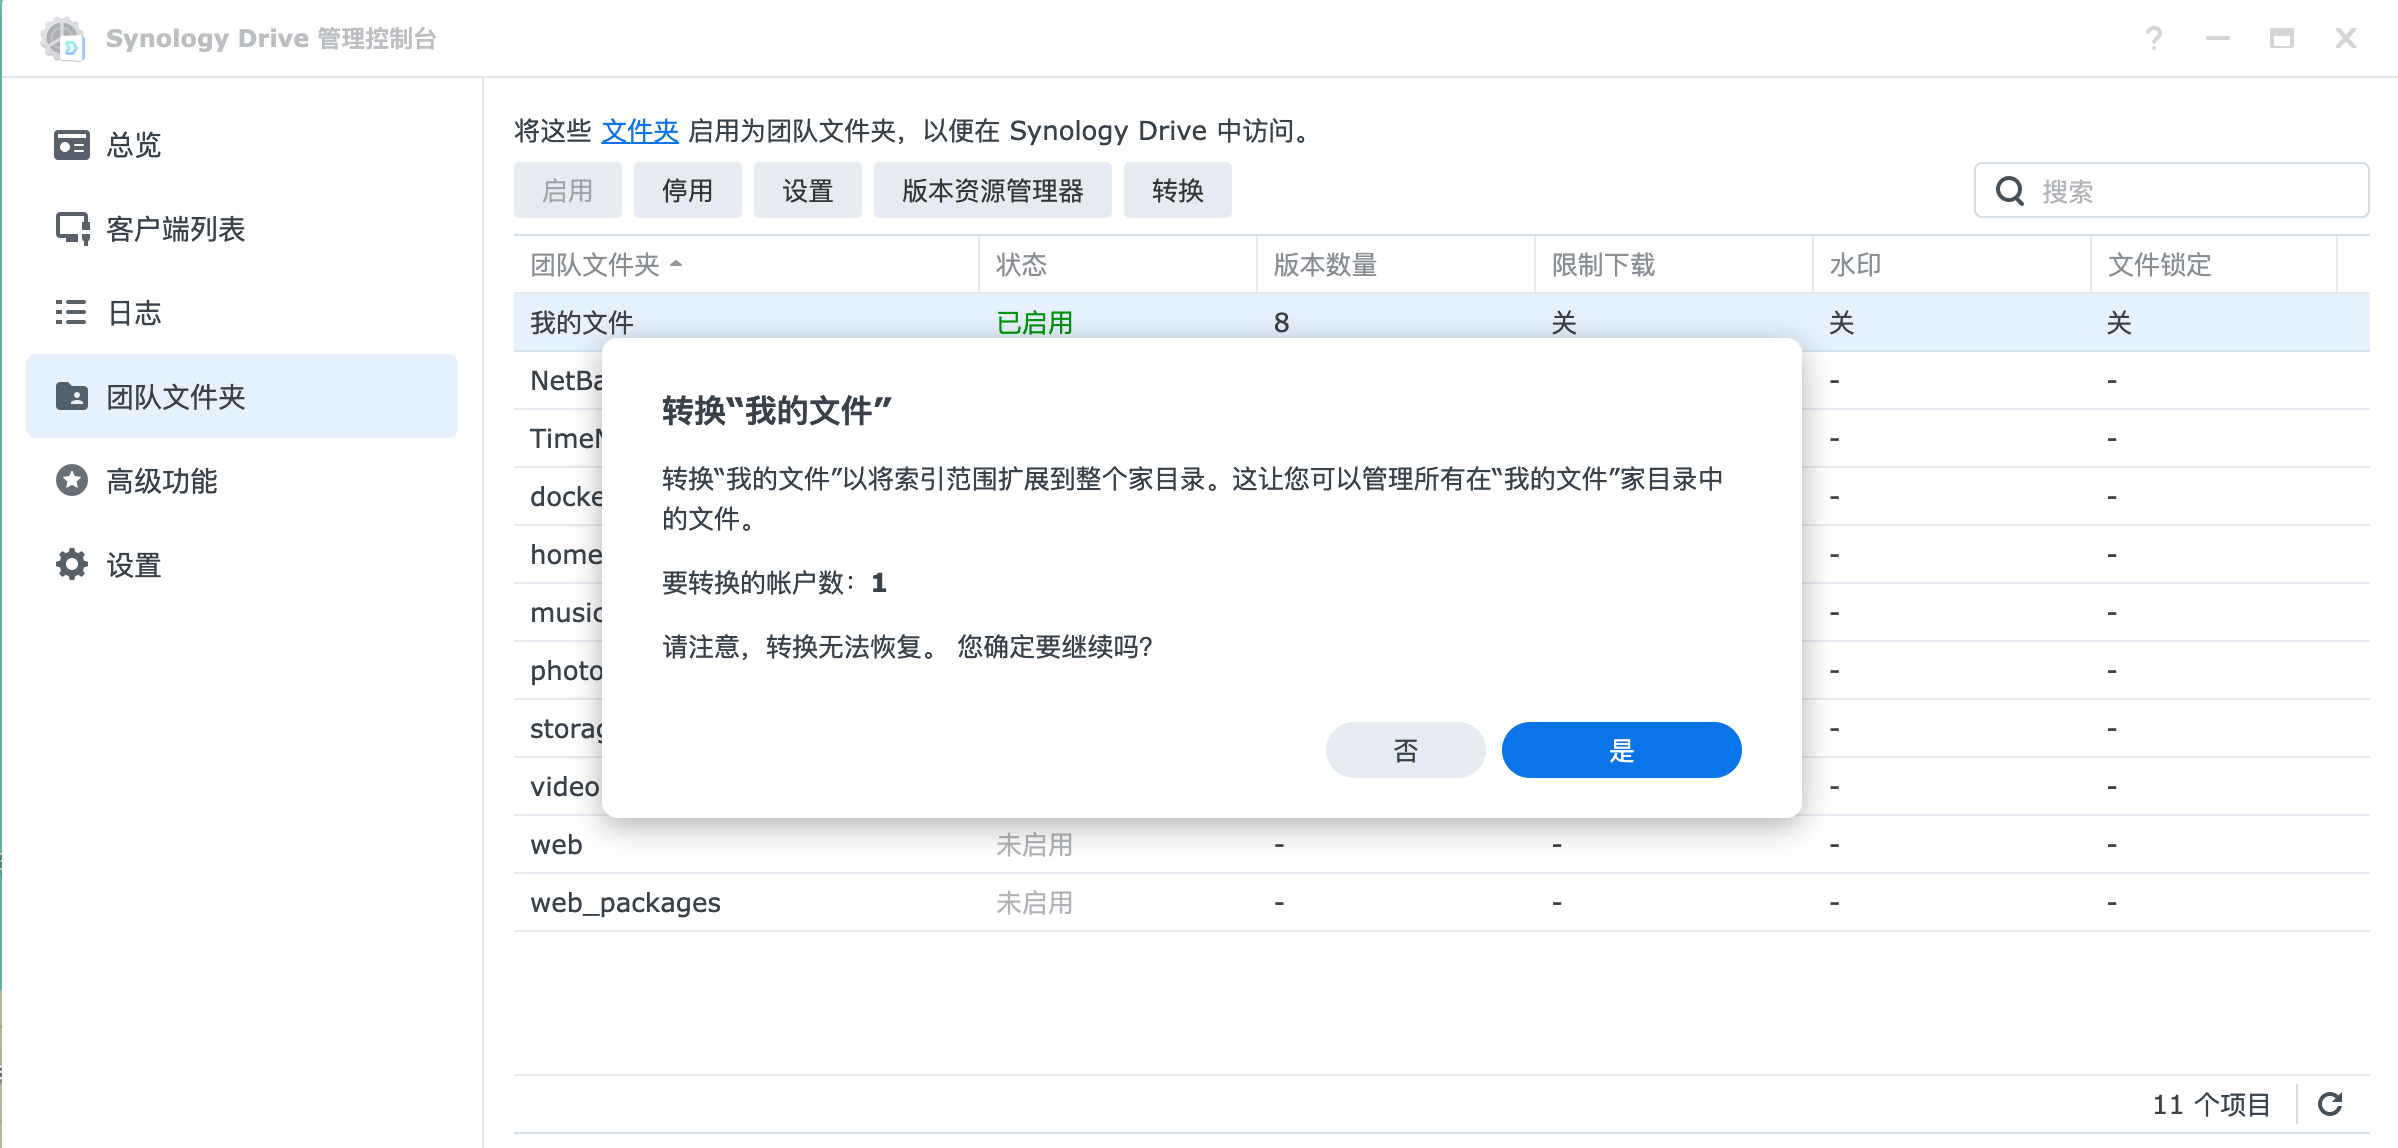Screen dimensions: 2398x1148
Task: Click the 转换 toolbar button
Action: (1177, 191)
